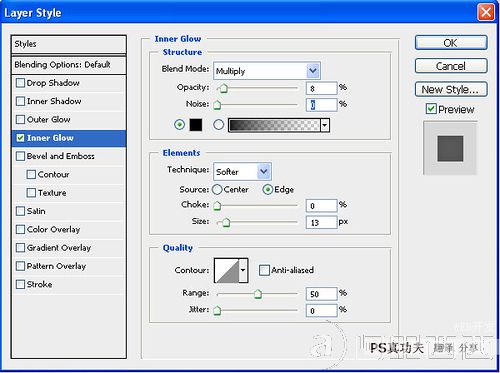The image size is (500, 373).
Task: Click the Noise percent input field
Action: point(322,105)
